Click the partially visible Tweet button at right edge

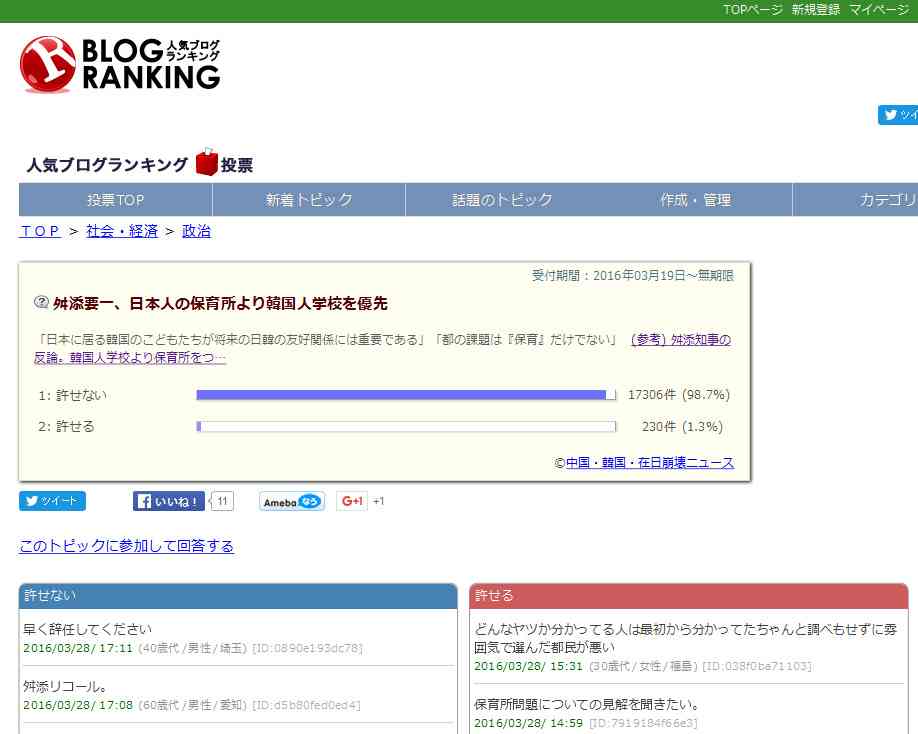(x=898, y=115)
